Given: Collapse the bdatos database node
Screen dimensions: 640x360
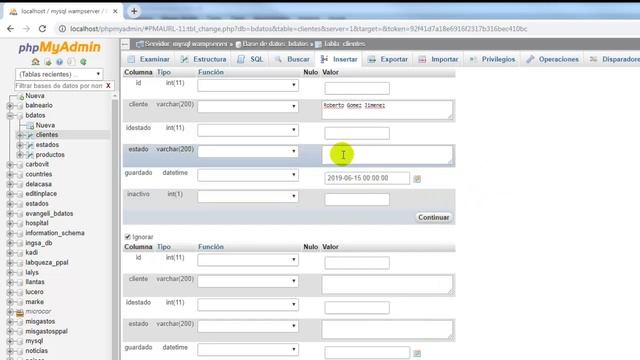Looking at the screenshot, I should pyautogui.click(x=10, y=116).
